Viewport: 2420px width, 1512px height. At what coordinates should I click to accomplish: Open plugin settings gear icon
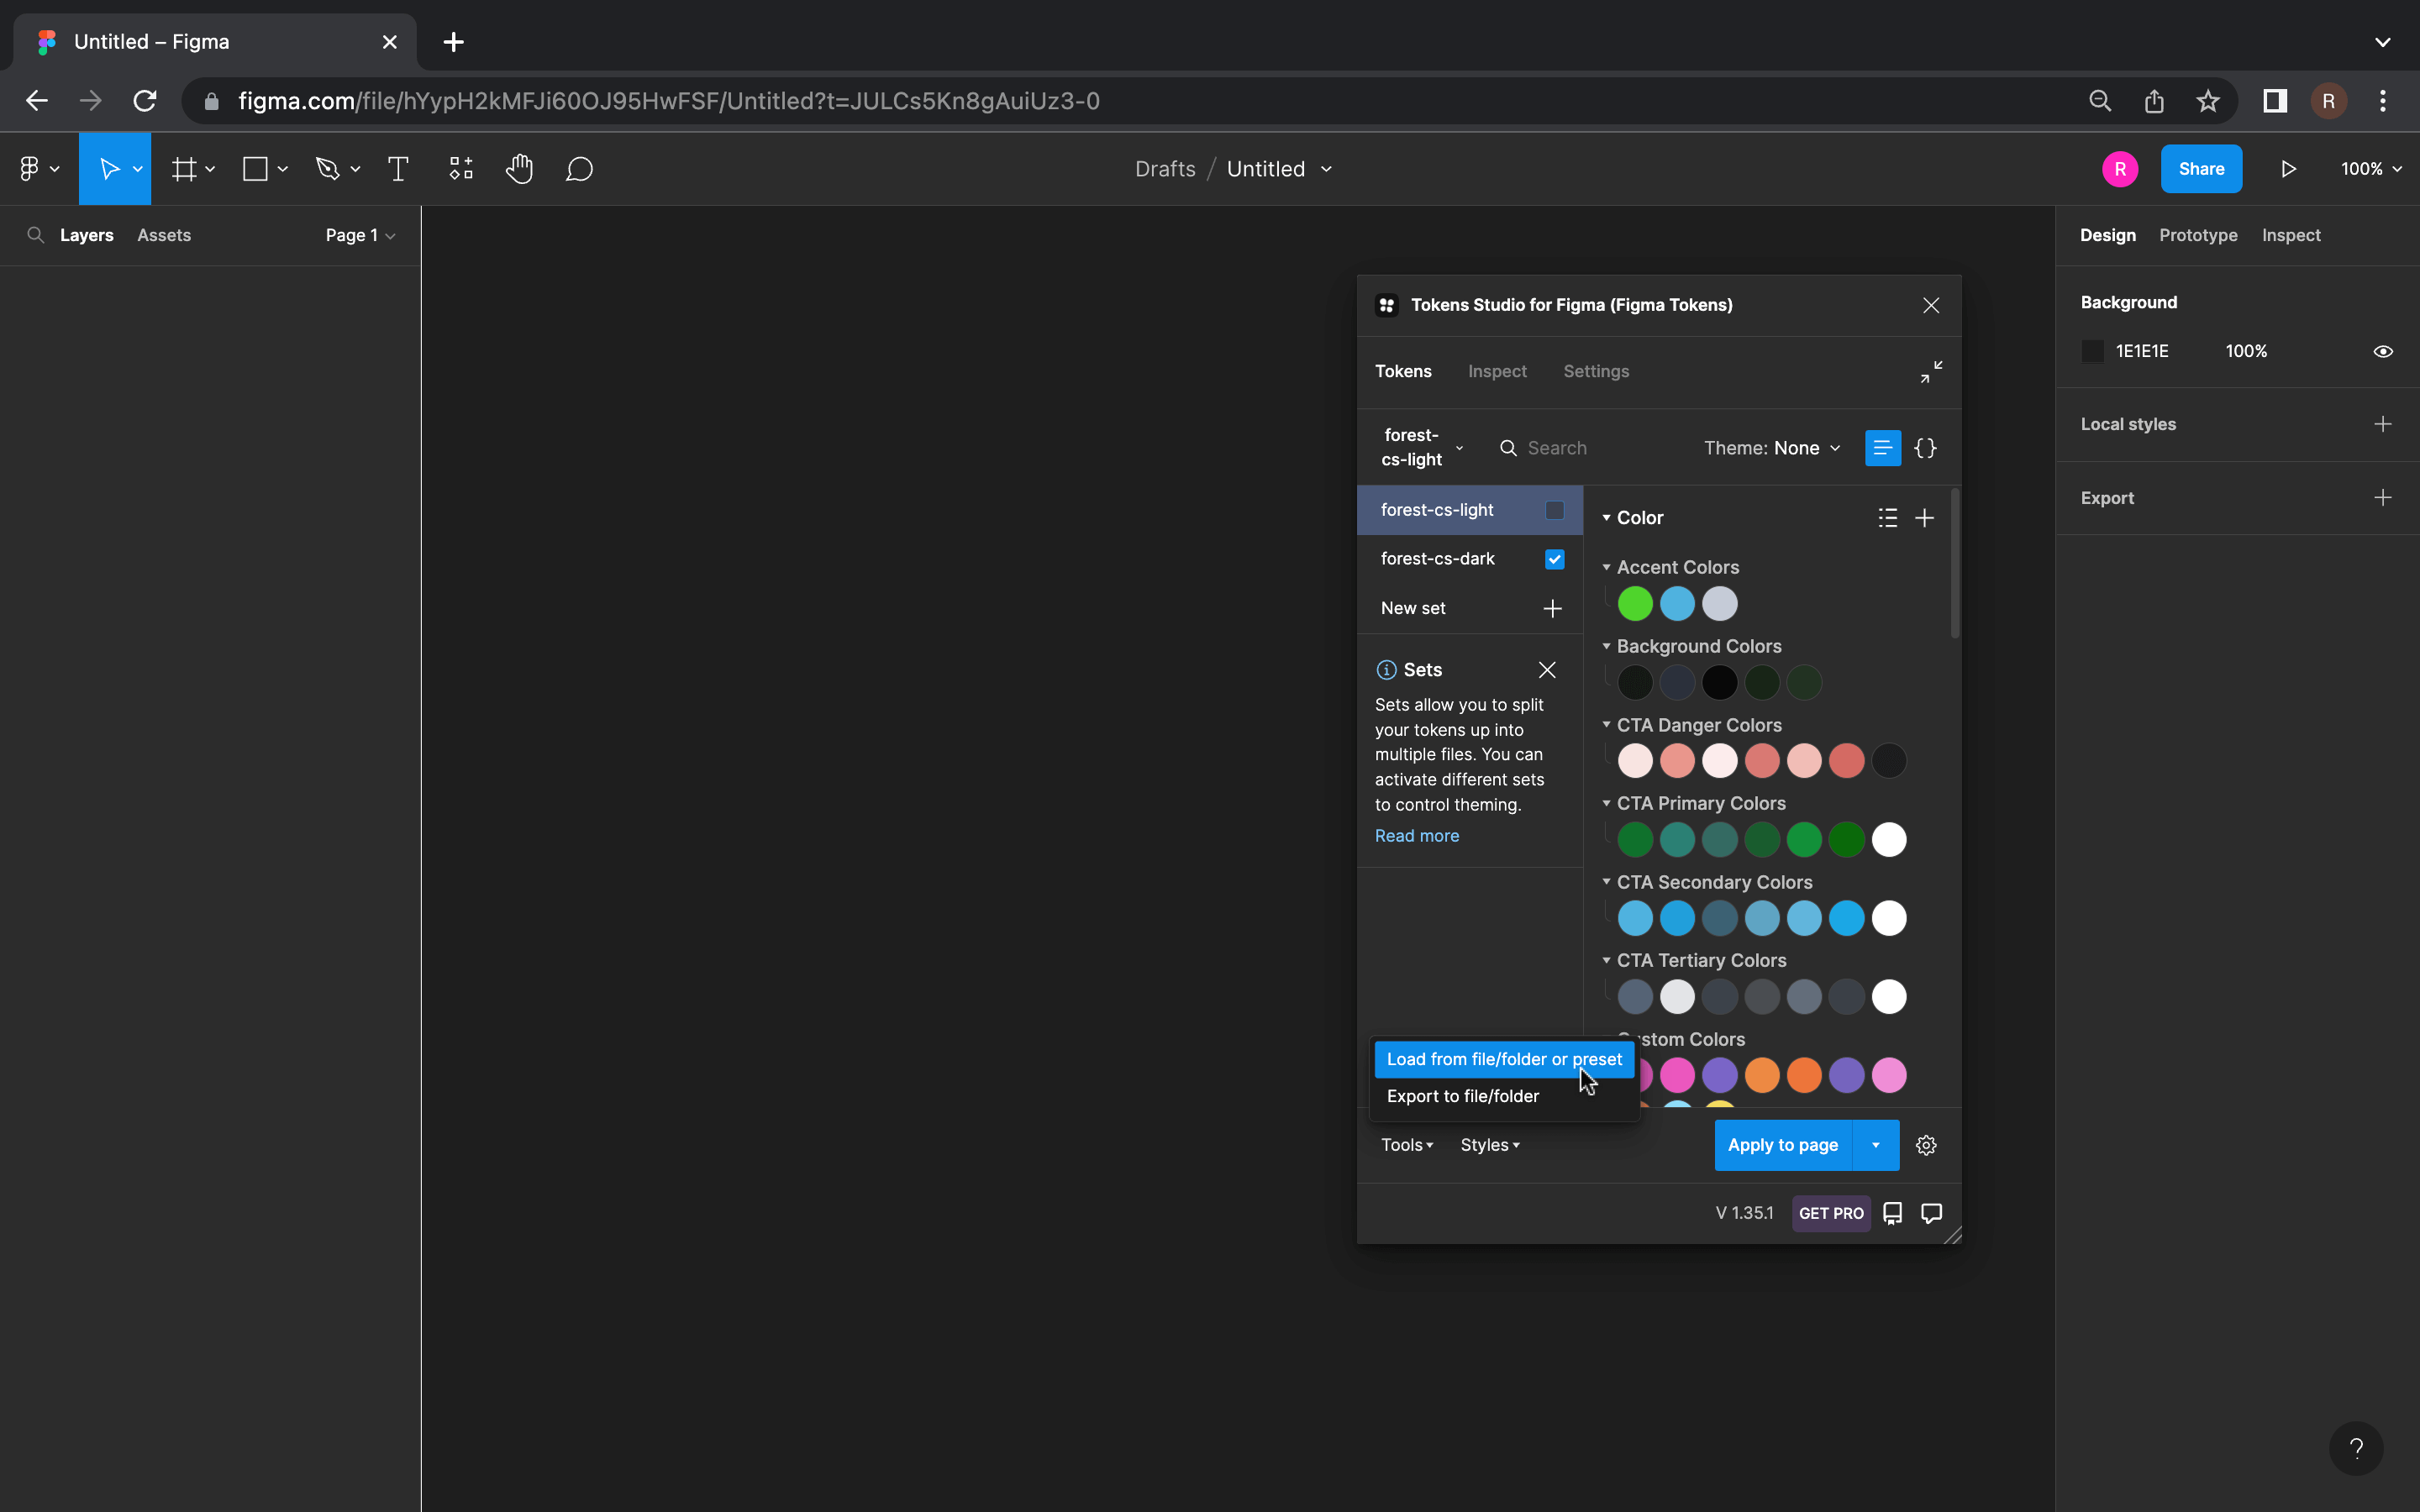(1926, 1145)
